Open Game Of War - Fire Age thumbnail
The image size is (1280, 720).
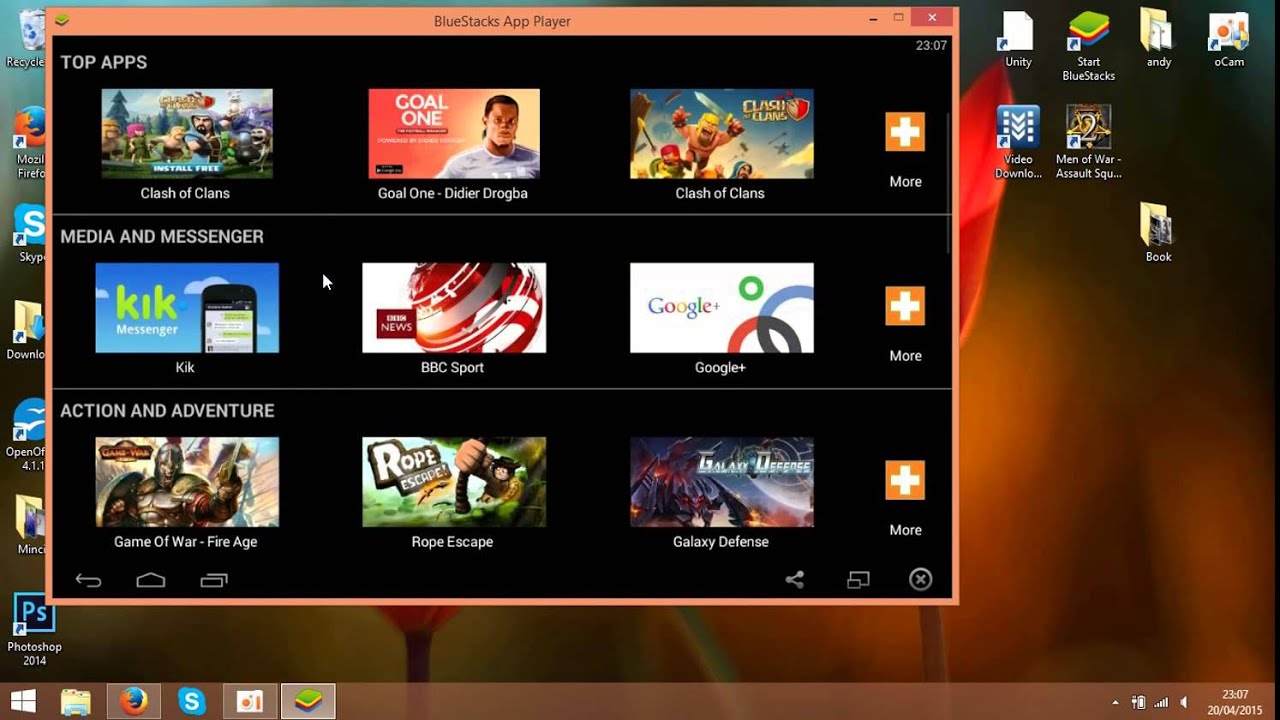pyautogui.click(x=187, y=482)
